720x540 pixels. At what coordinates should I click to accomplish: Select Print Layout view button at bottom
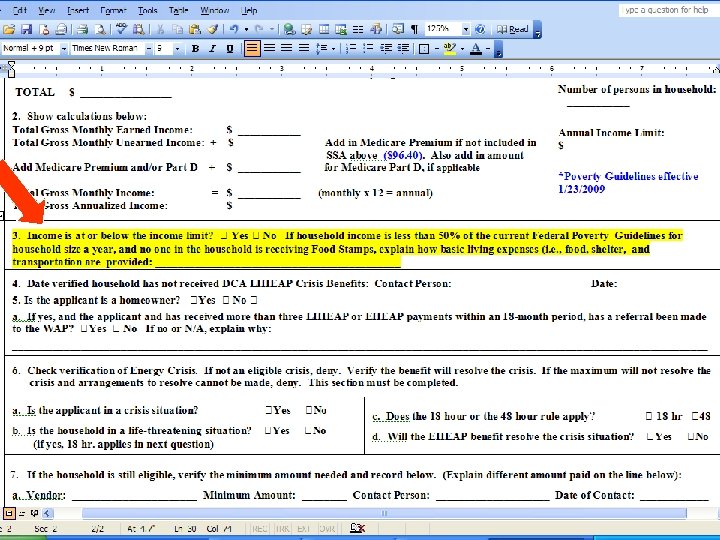coord(9,513)
